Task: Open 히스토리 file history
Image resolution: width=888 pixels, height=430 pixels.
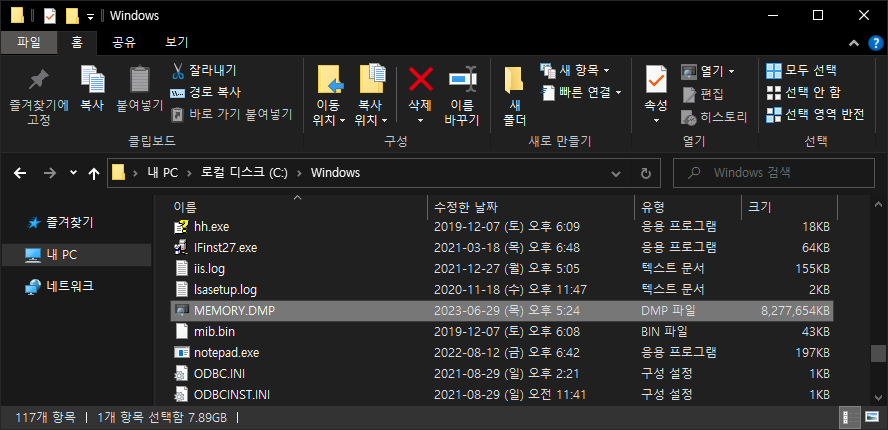Action: [714, 117]
